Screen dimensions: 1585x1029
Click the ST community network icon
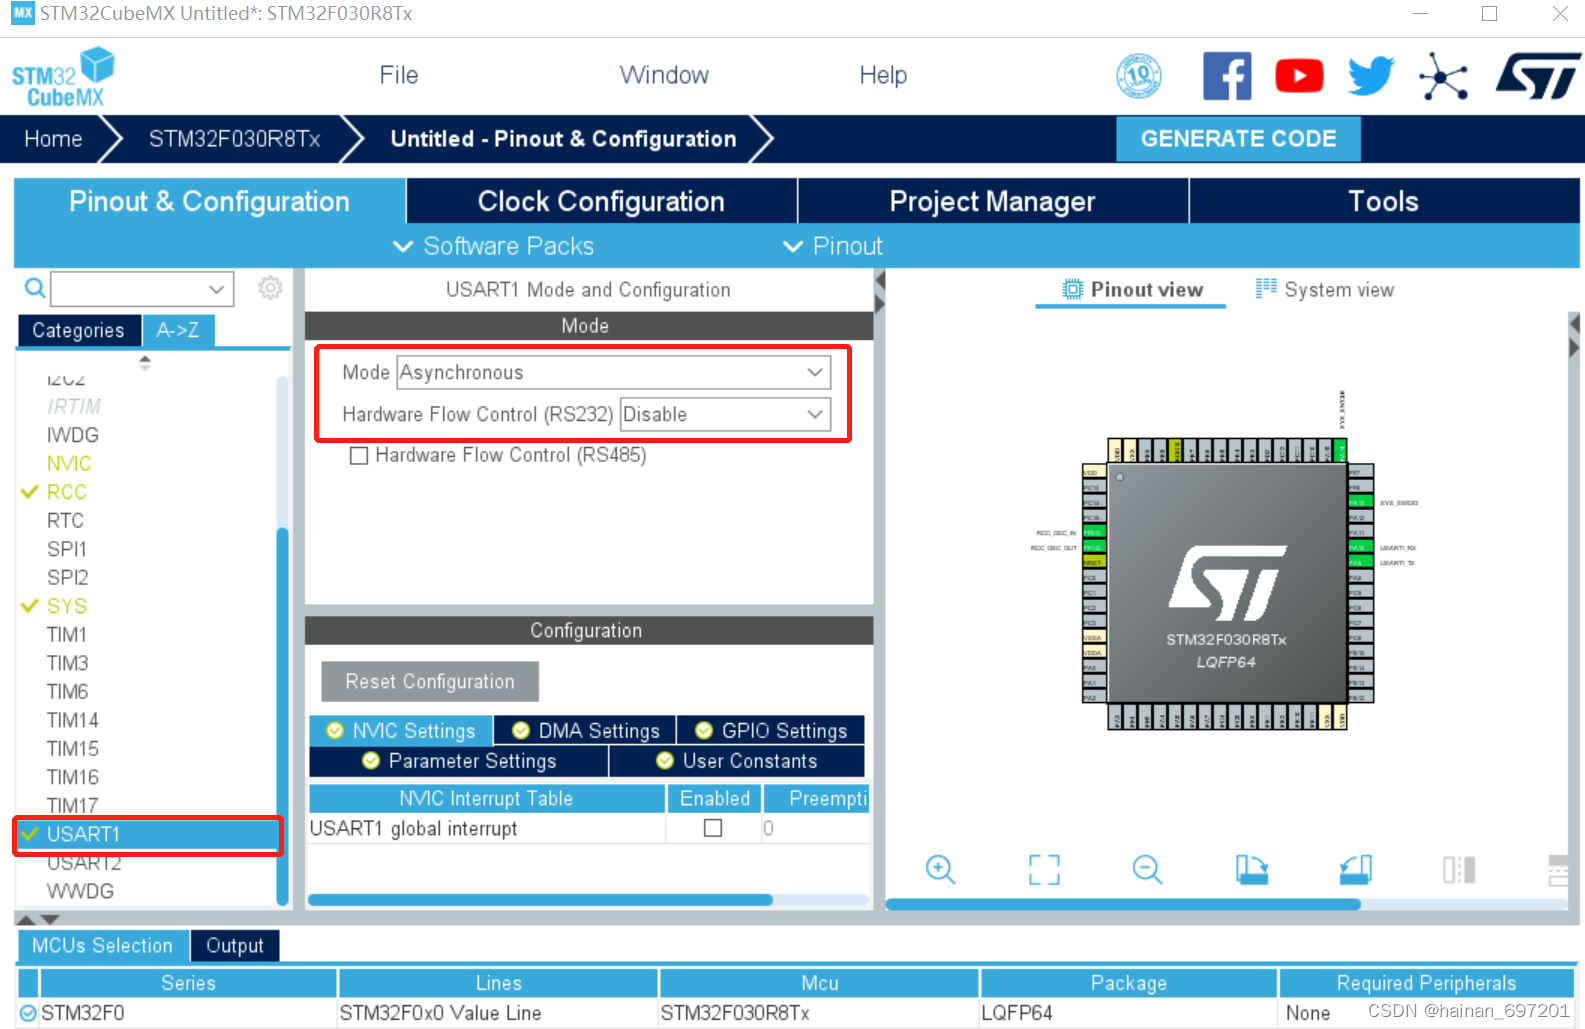tap(1443, 76)
